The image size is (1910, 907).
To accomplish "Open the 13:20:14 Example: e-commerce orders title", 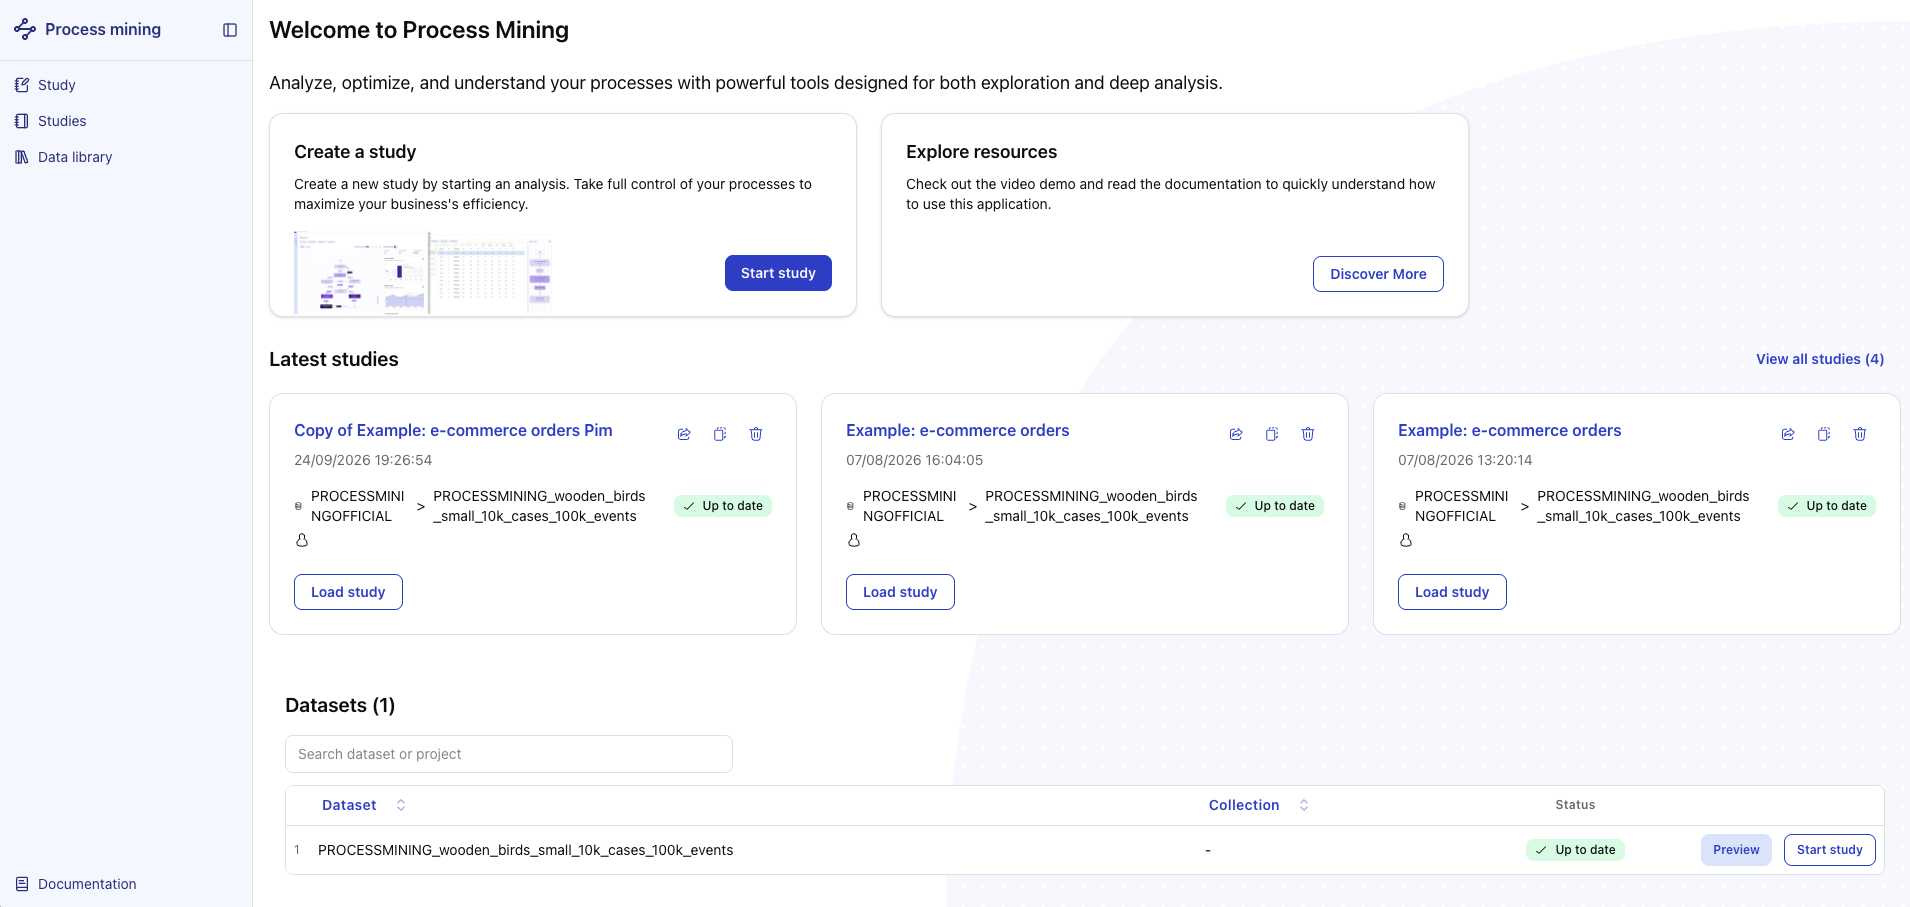I will tap(1509, 430).
